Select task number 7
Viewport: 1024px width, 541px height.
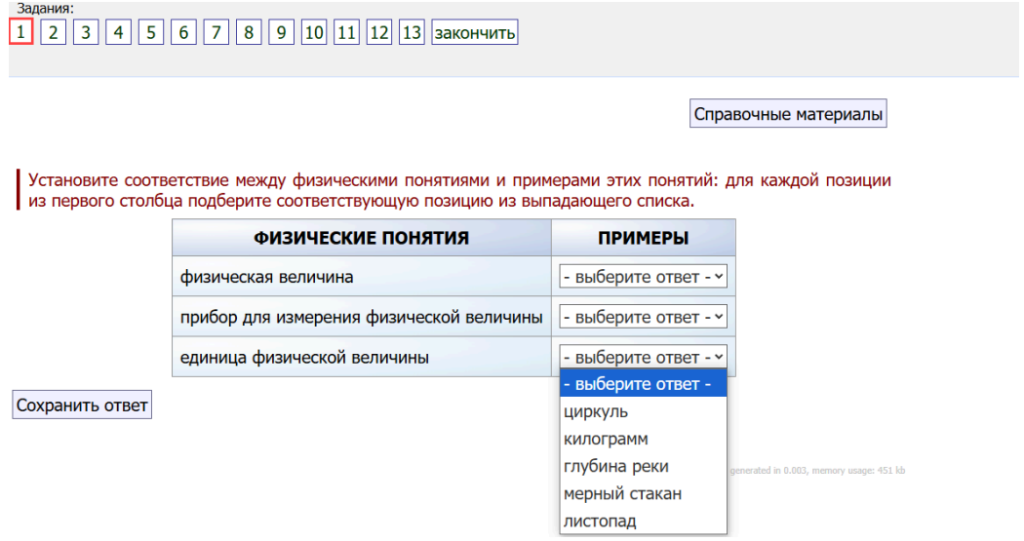pos(216,33)
